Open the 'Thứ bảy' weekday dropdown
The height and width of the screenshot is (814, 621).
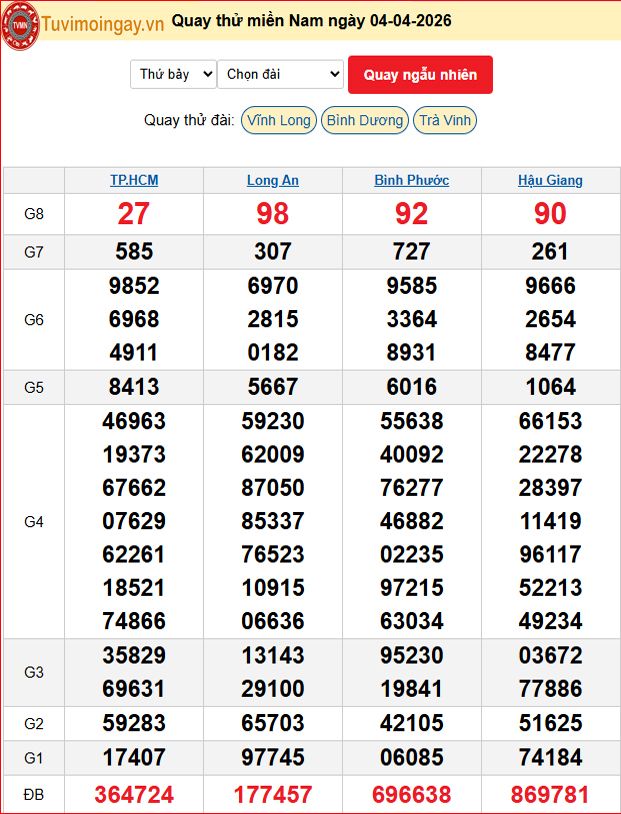[173, 74]
